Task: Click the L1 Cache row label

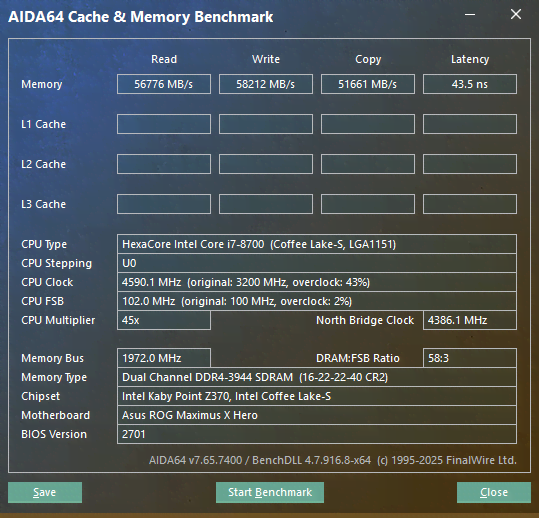Action: 43,124
